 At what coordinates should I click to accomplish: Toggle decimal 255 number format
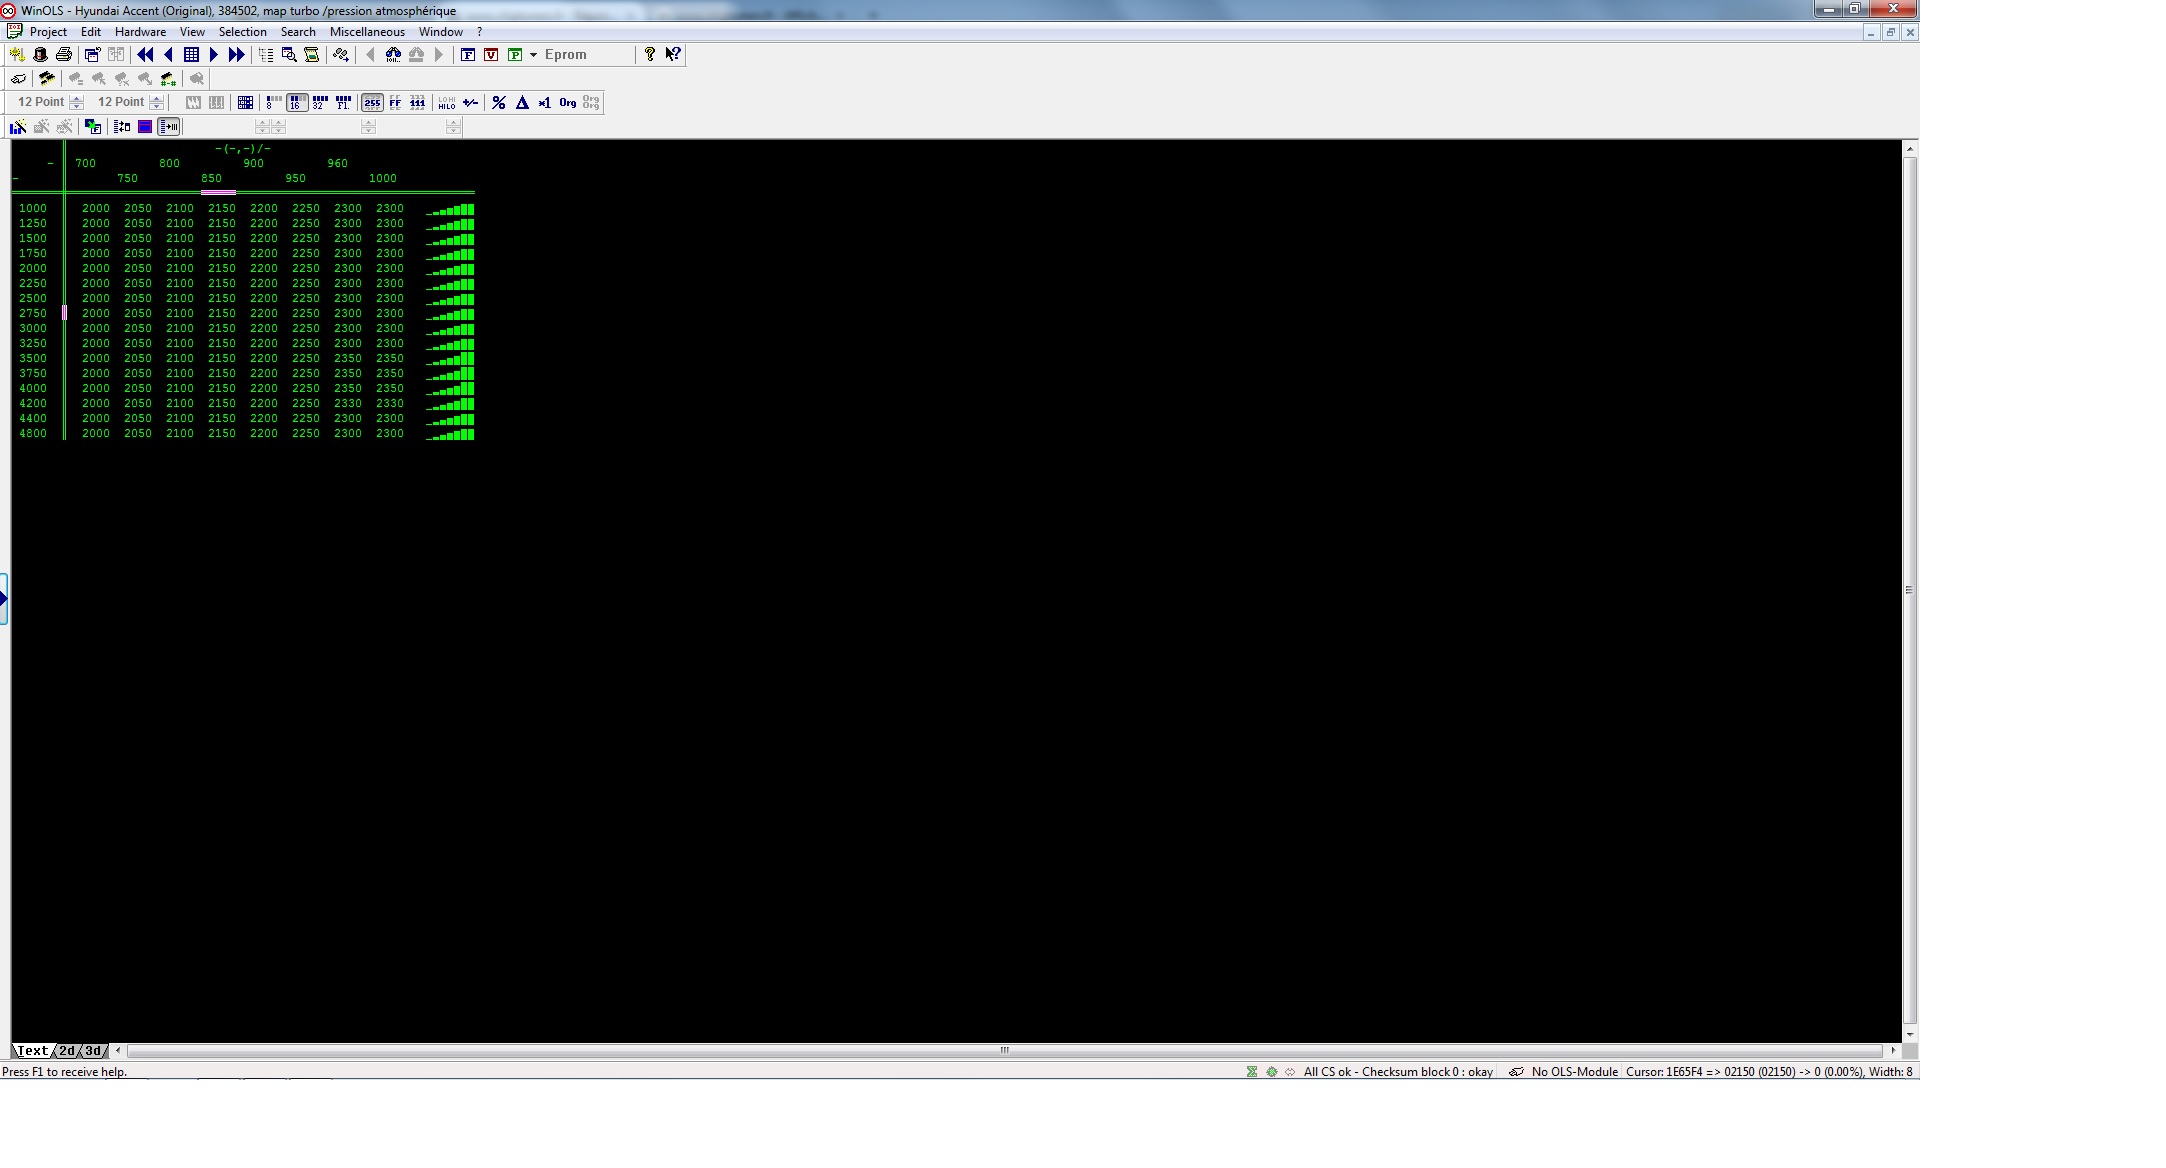click(372, 103)
